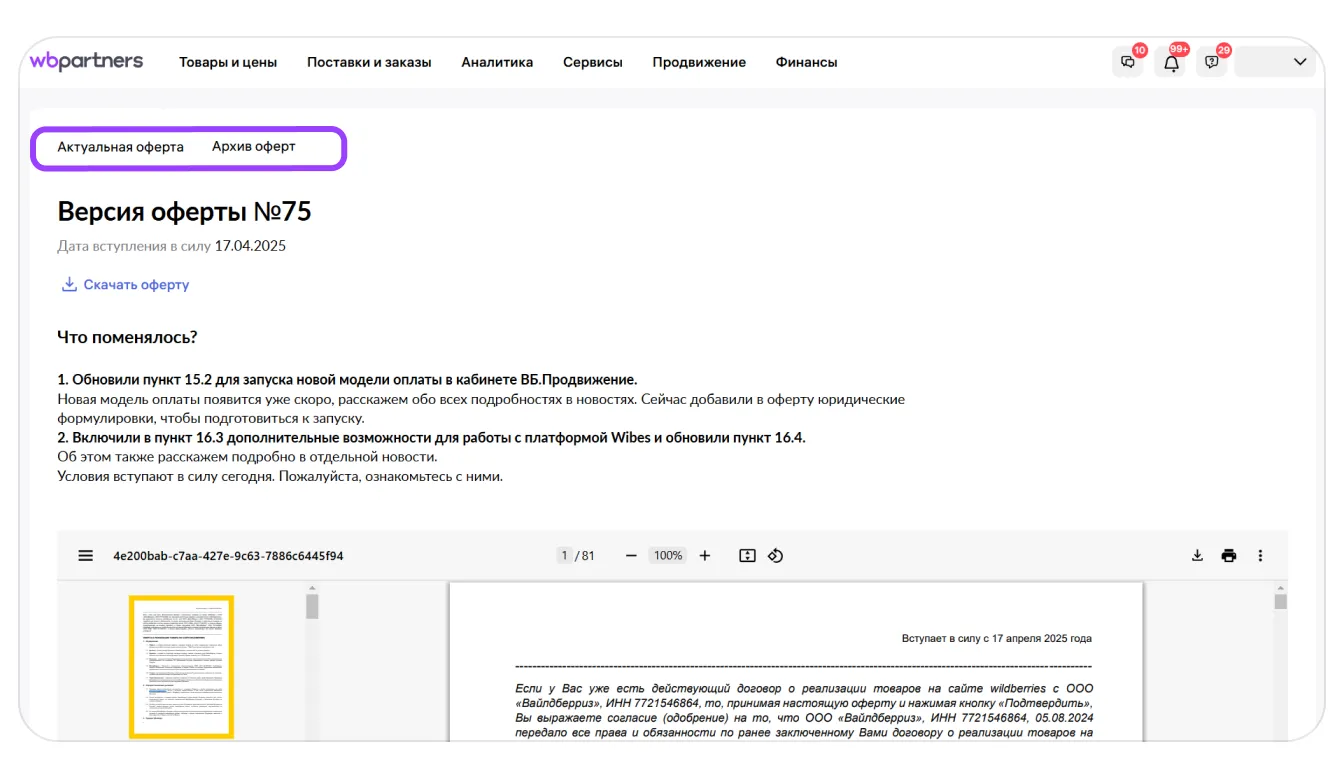Open notifications bell icon
1344x778 pixels.
[1171, 62]
